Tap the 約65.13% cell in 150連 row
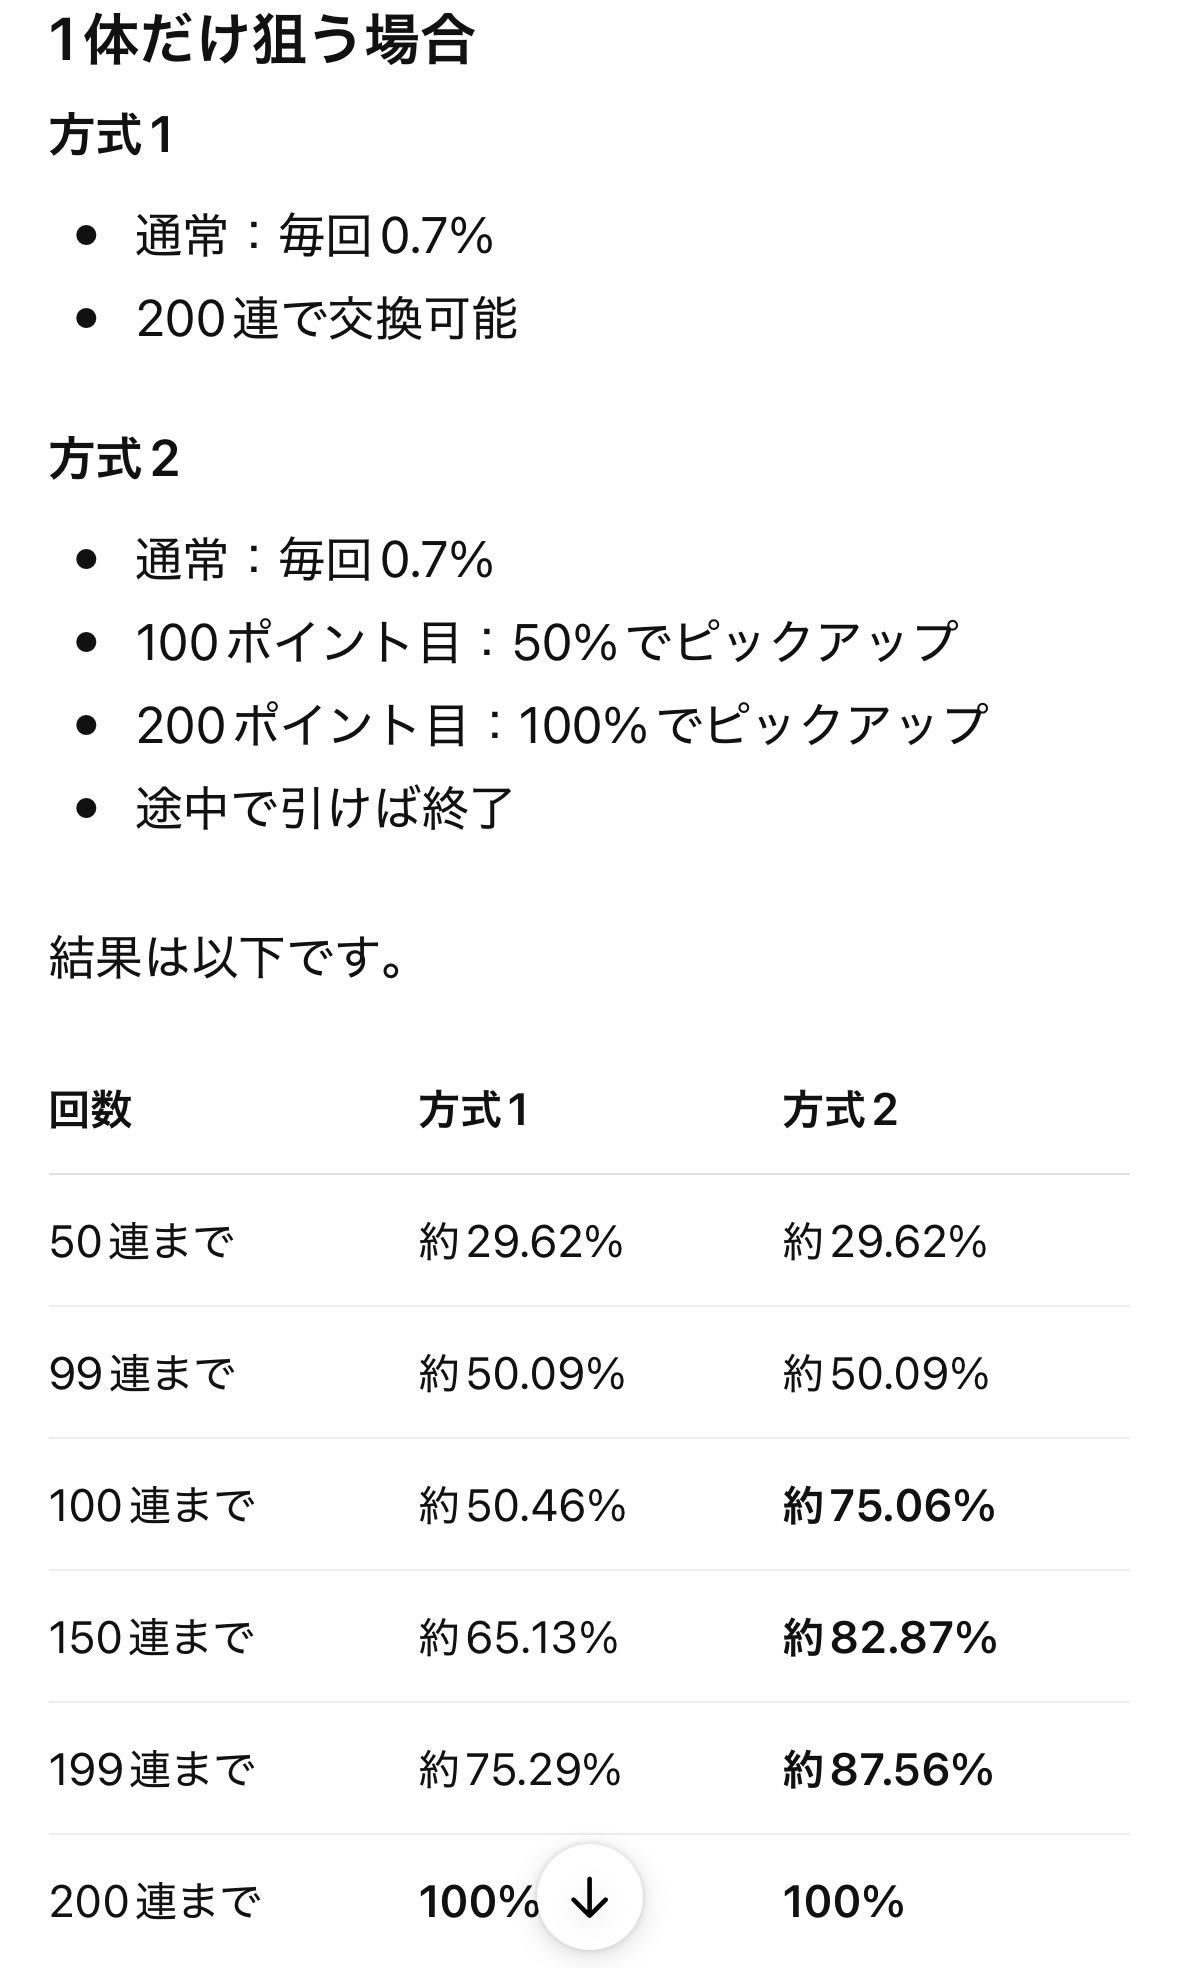The image size is (1179, 1969). [x=519, y=1638]
